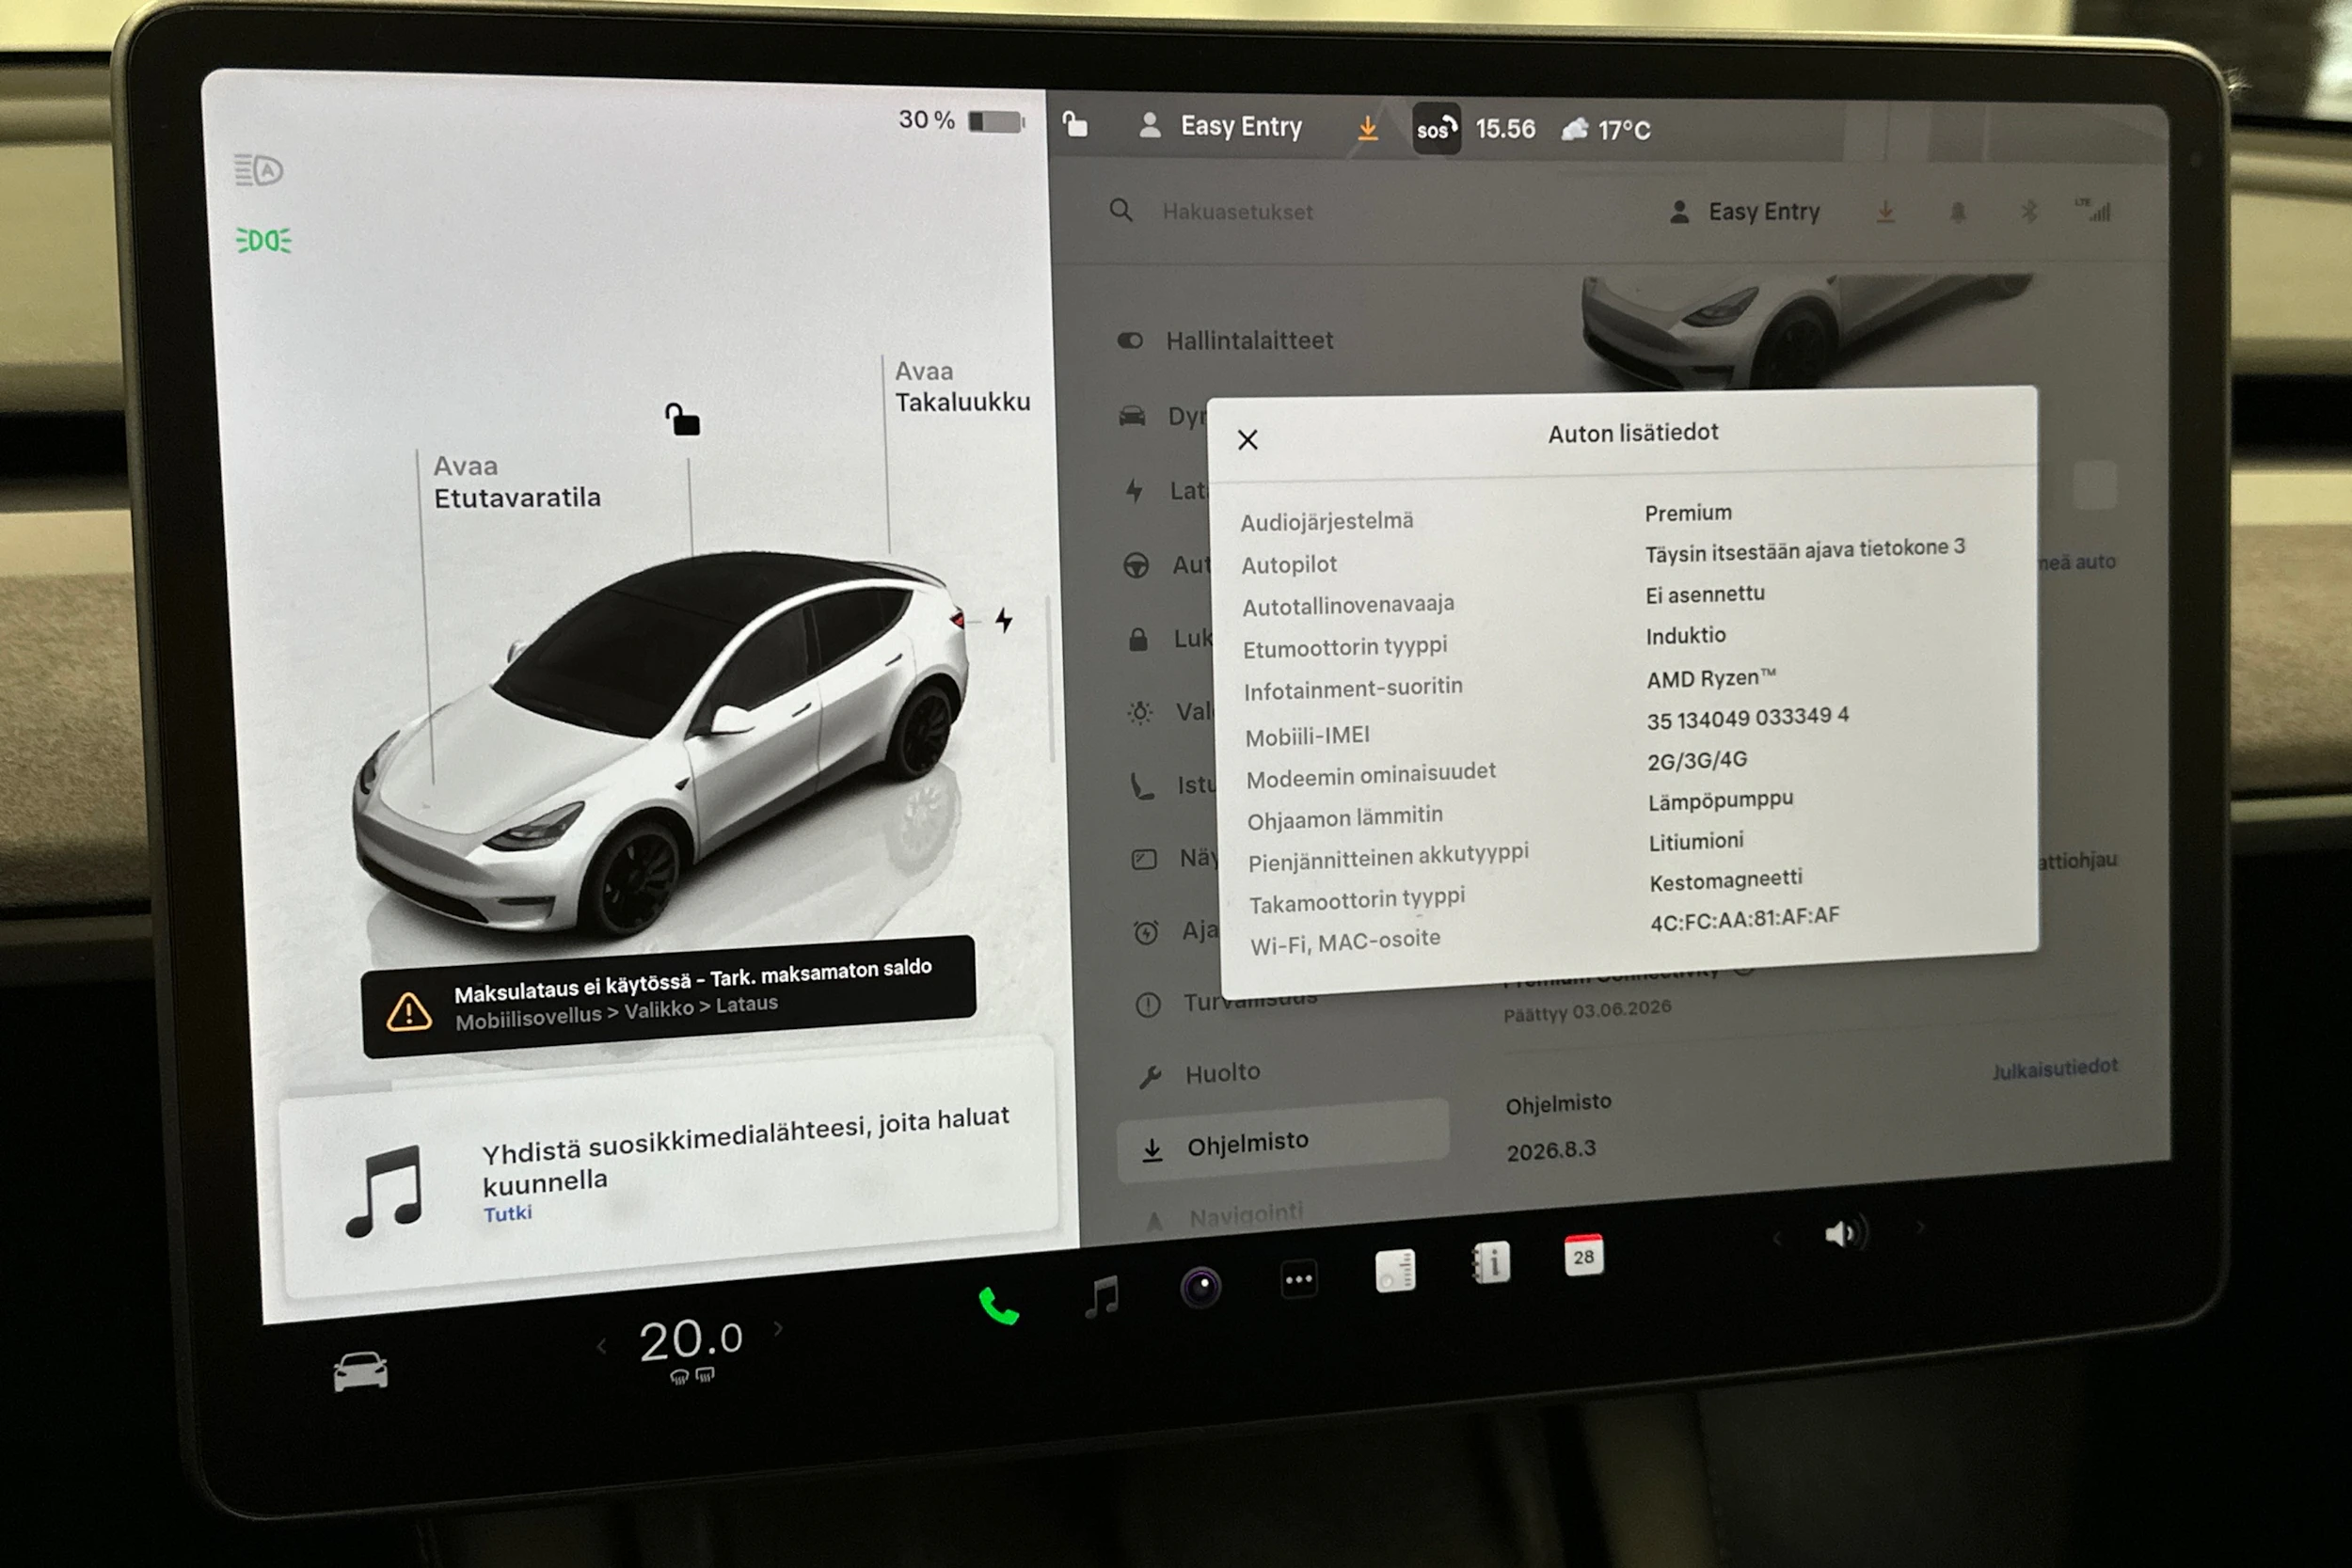2352x1568 pixels.
Task: Open the calendar app showing 28
Action: point(1583,1255)
